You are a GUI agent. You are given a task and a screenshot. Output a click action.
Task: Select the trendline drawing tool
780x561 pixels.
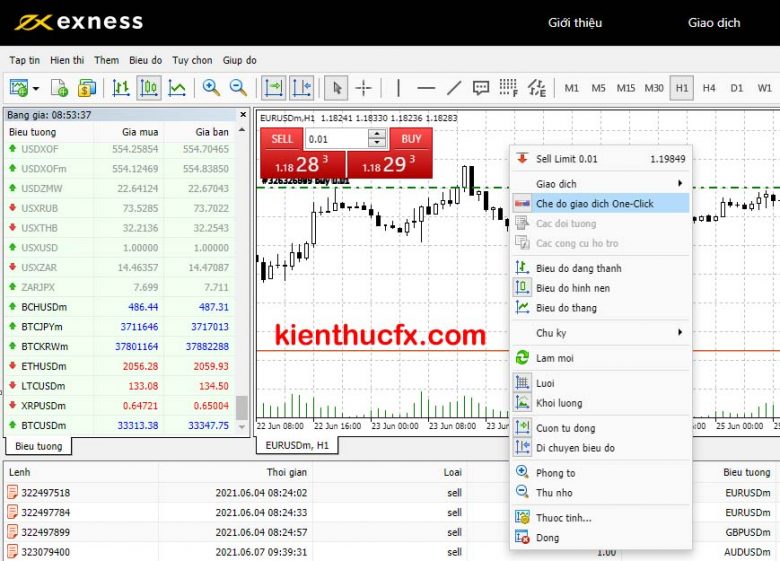[x=453, y=88]
